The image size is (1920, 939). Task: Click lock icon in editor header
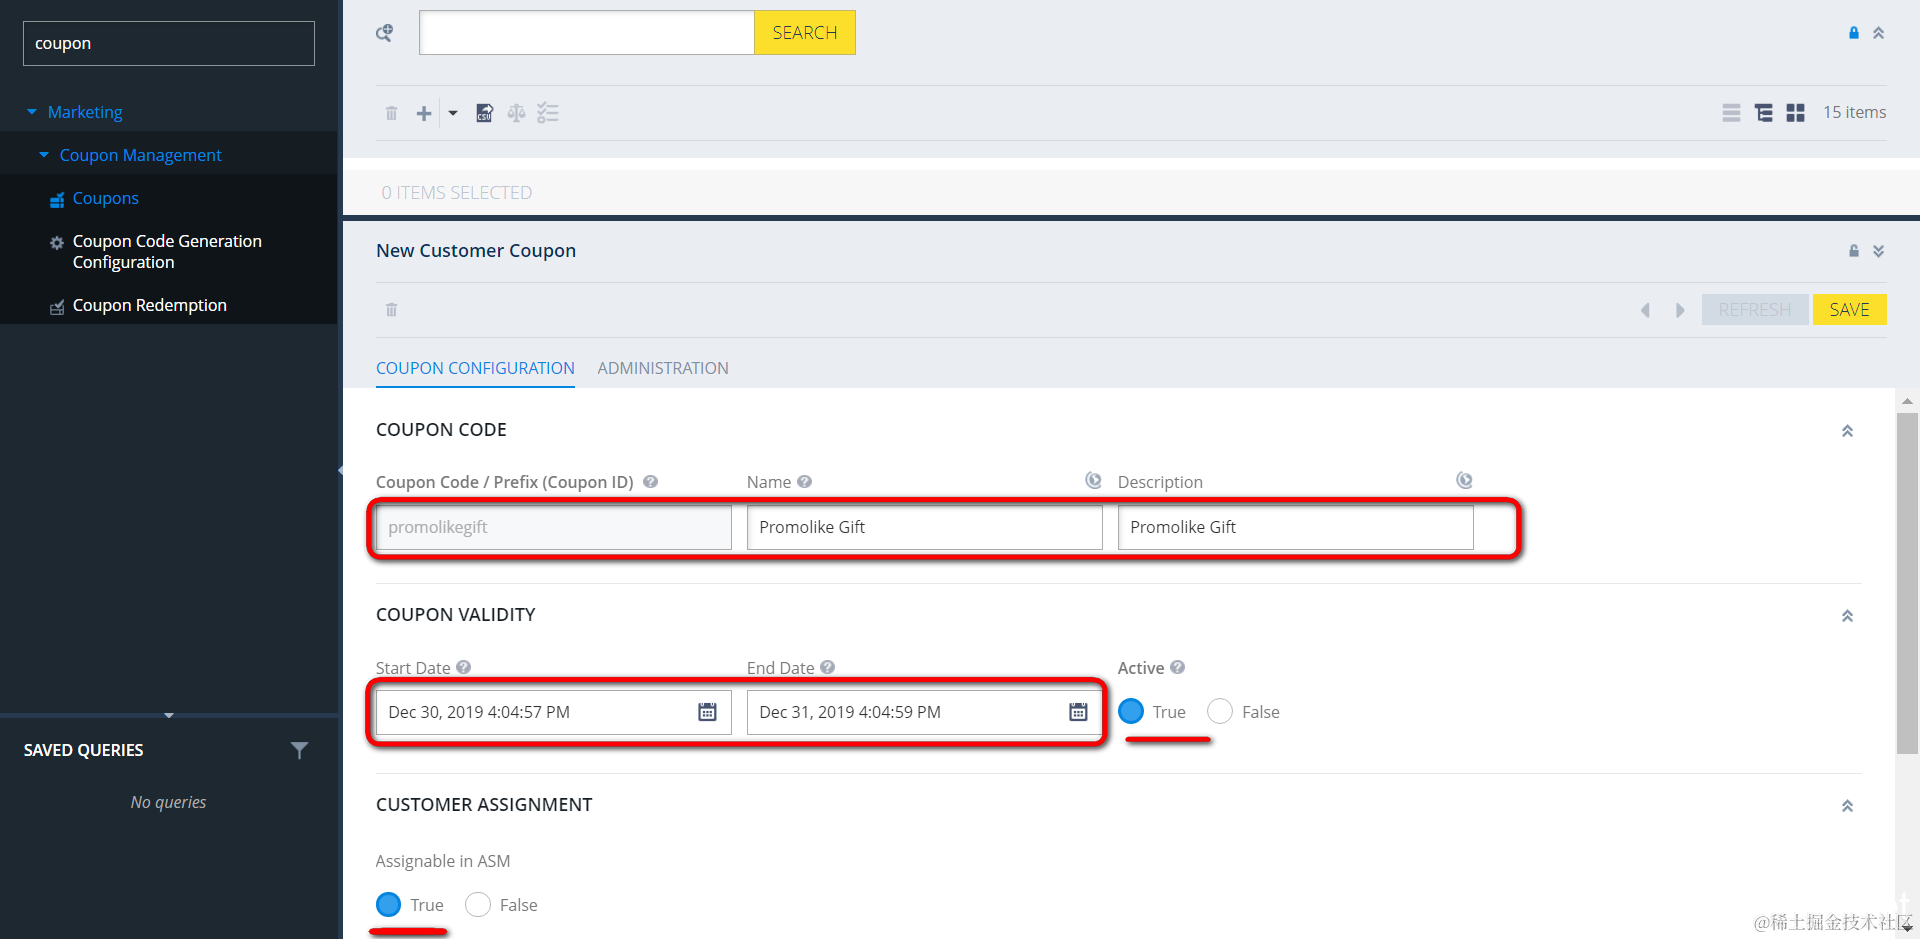tap(1853, 251)
